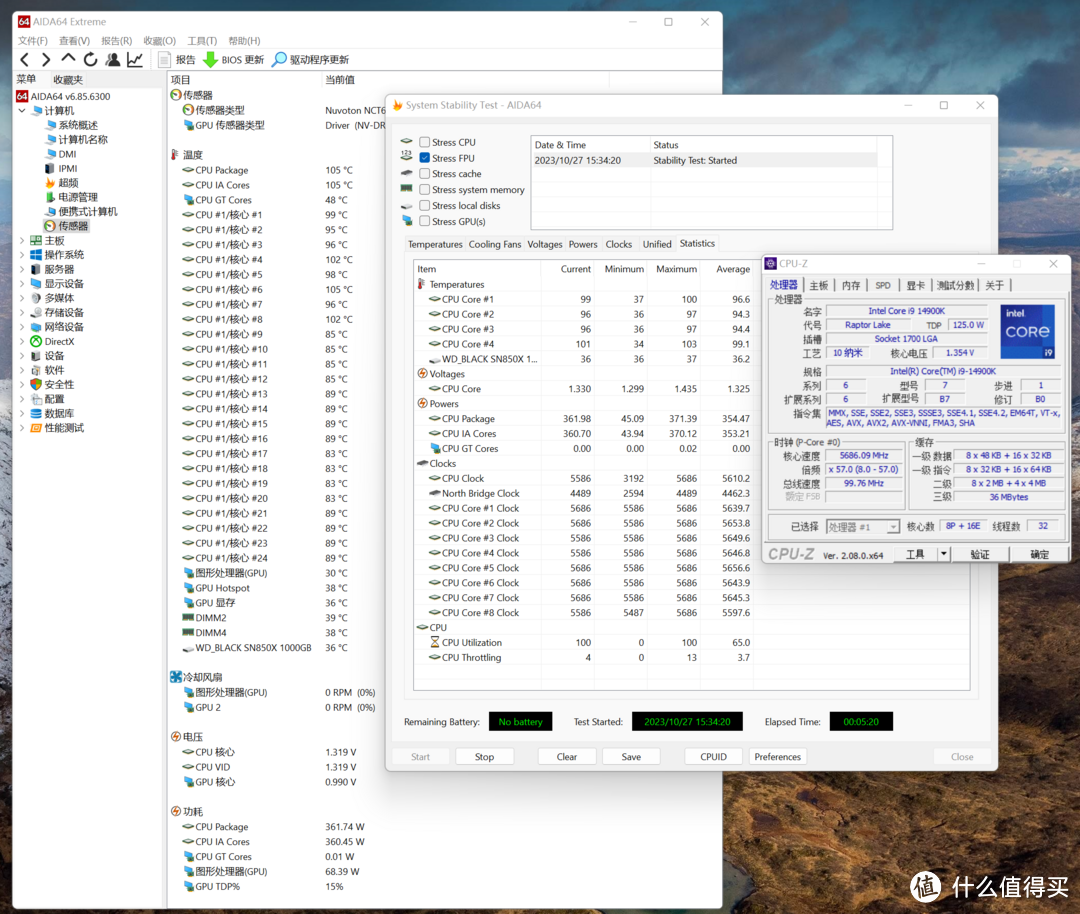Click the user silhouette icon in AIDA64 toolbar
The width and height of the screenshot is (1080, 914).
pyautogui.click(x=113, y=60)
